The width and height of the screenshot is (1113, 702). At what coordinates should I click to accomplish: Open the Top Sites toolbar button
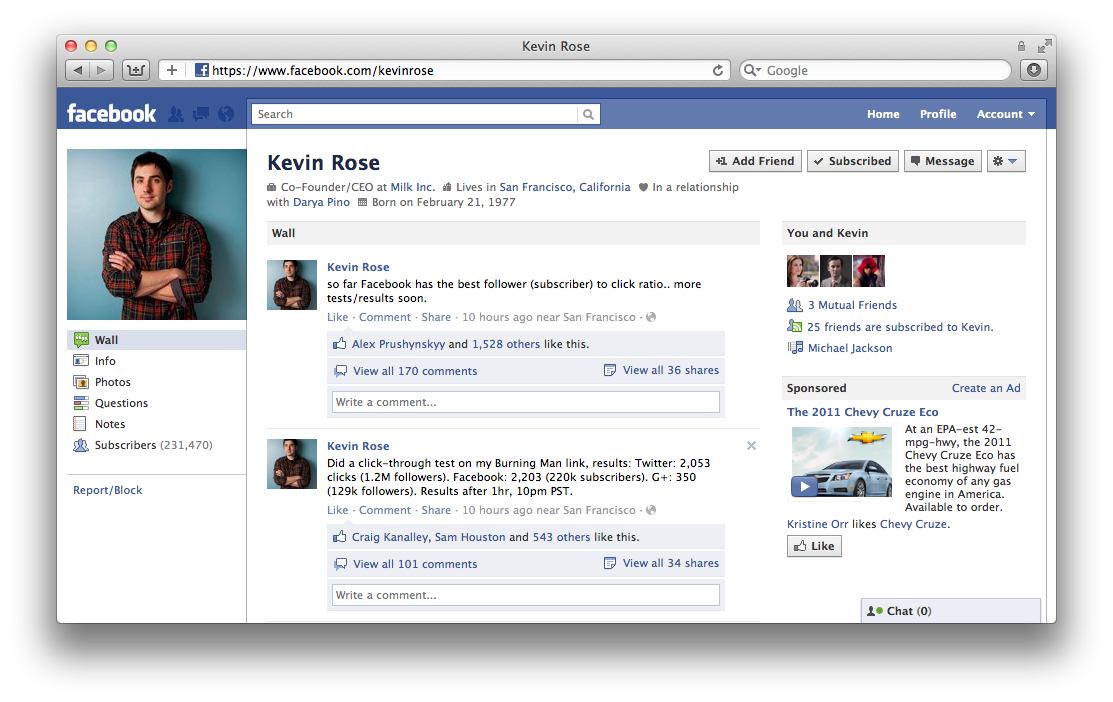[136, 70]
